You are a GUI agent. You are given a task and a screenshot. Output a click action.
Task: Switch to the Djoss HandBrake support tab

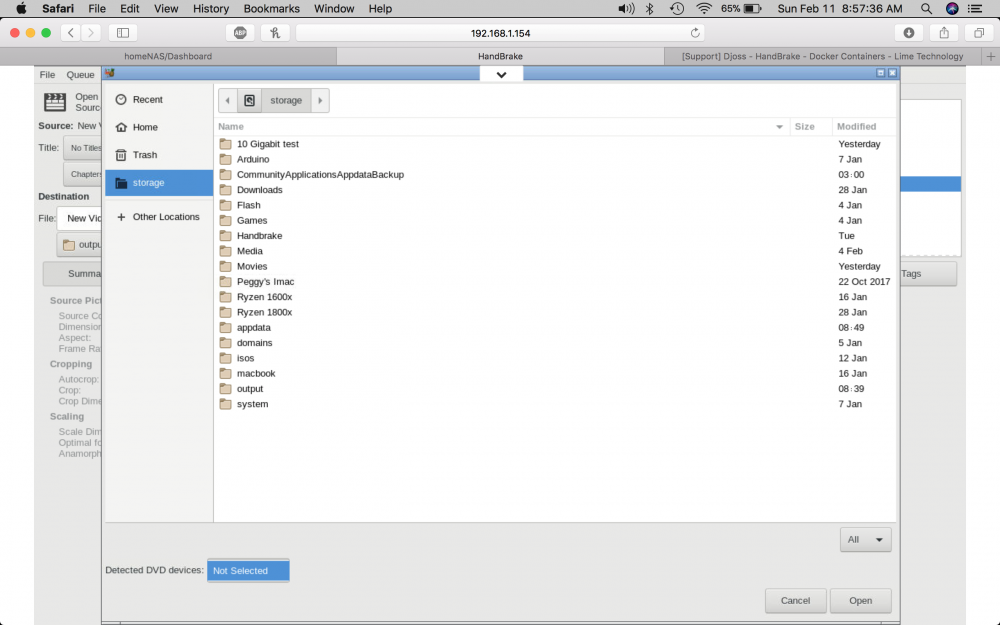click(823, 56)
